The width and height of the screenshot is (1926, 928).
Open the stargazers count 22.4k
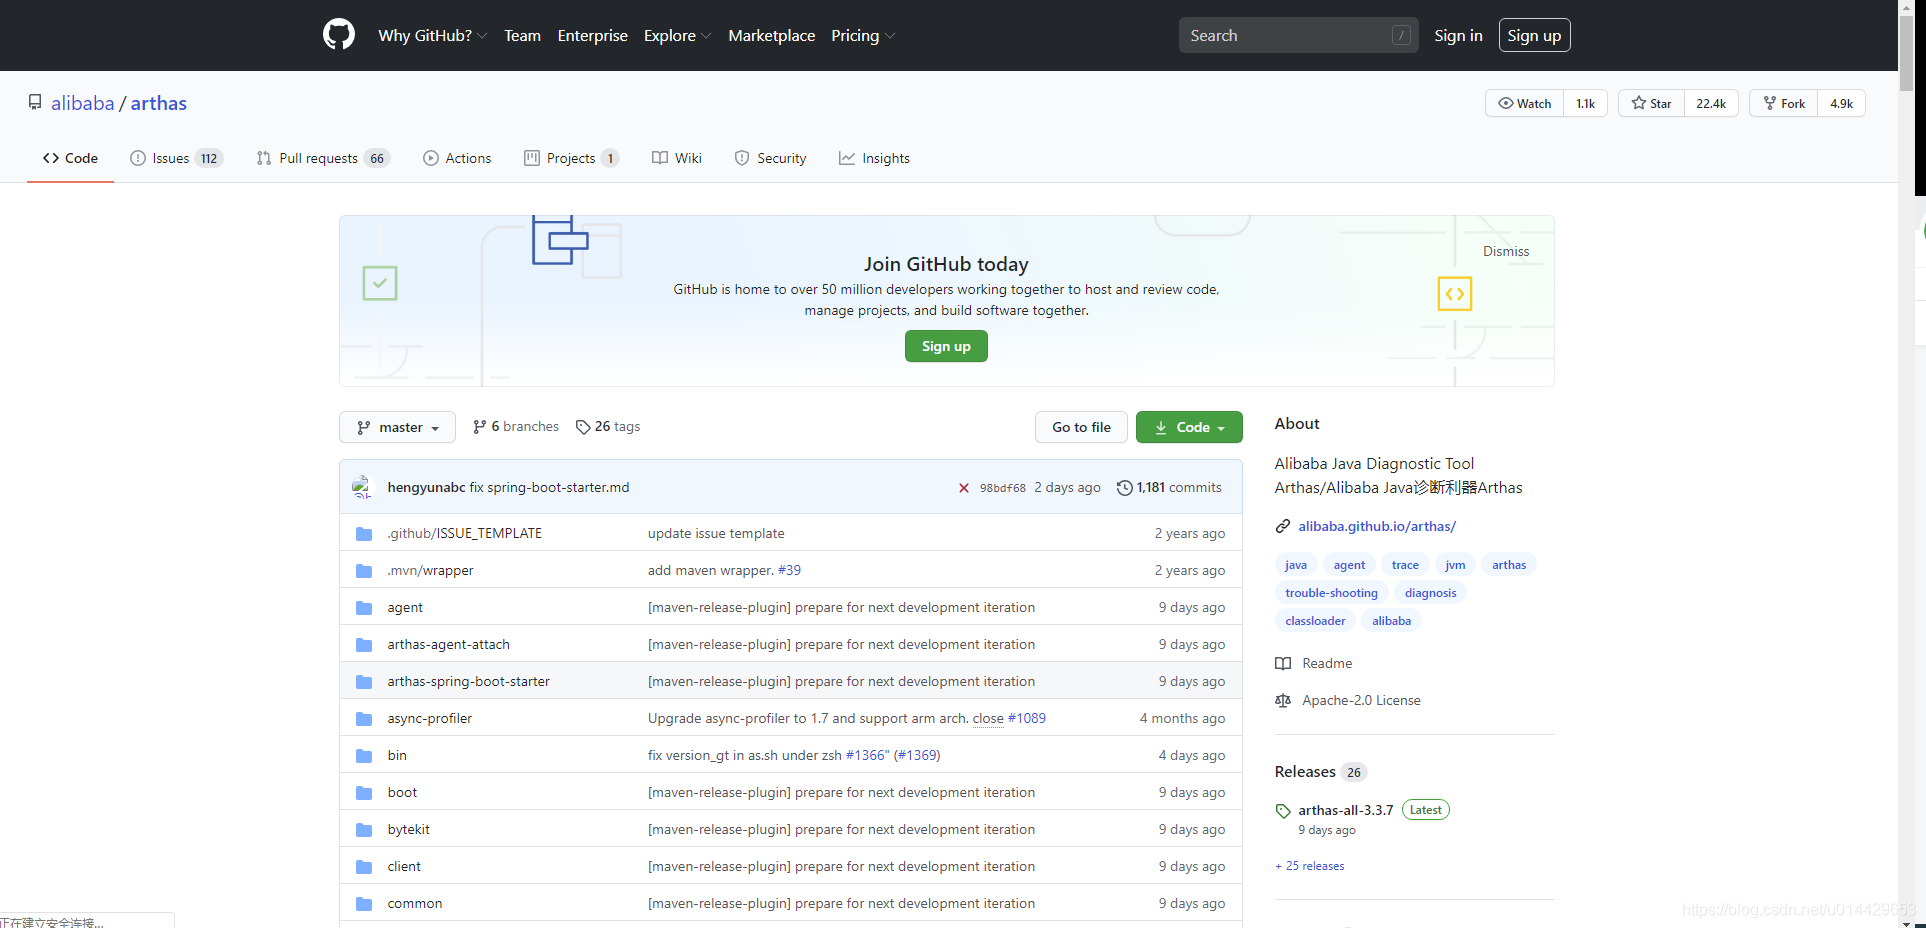pos(1711,103)
